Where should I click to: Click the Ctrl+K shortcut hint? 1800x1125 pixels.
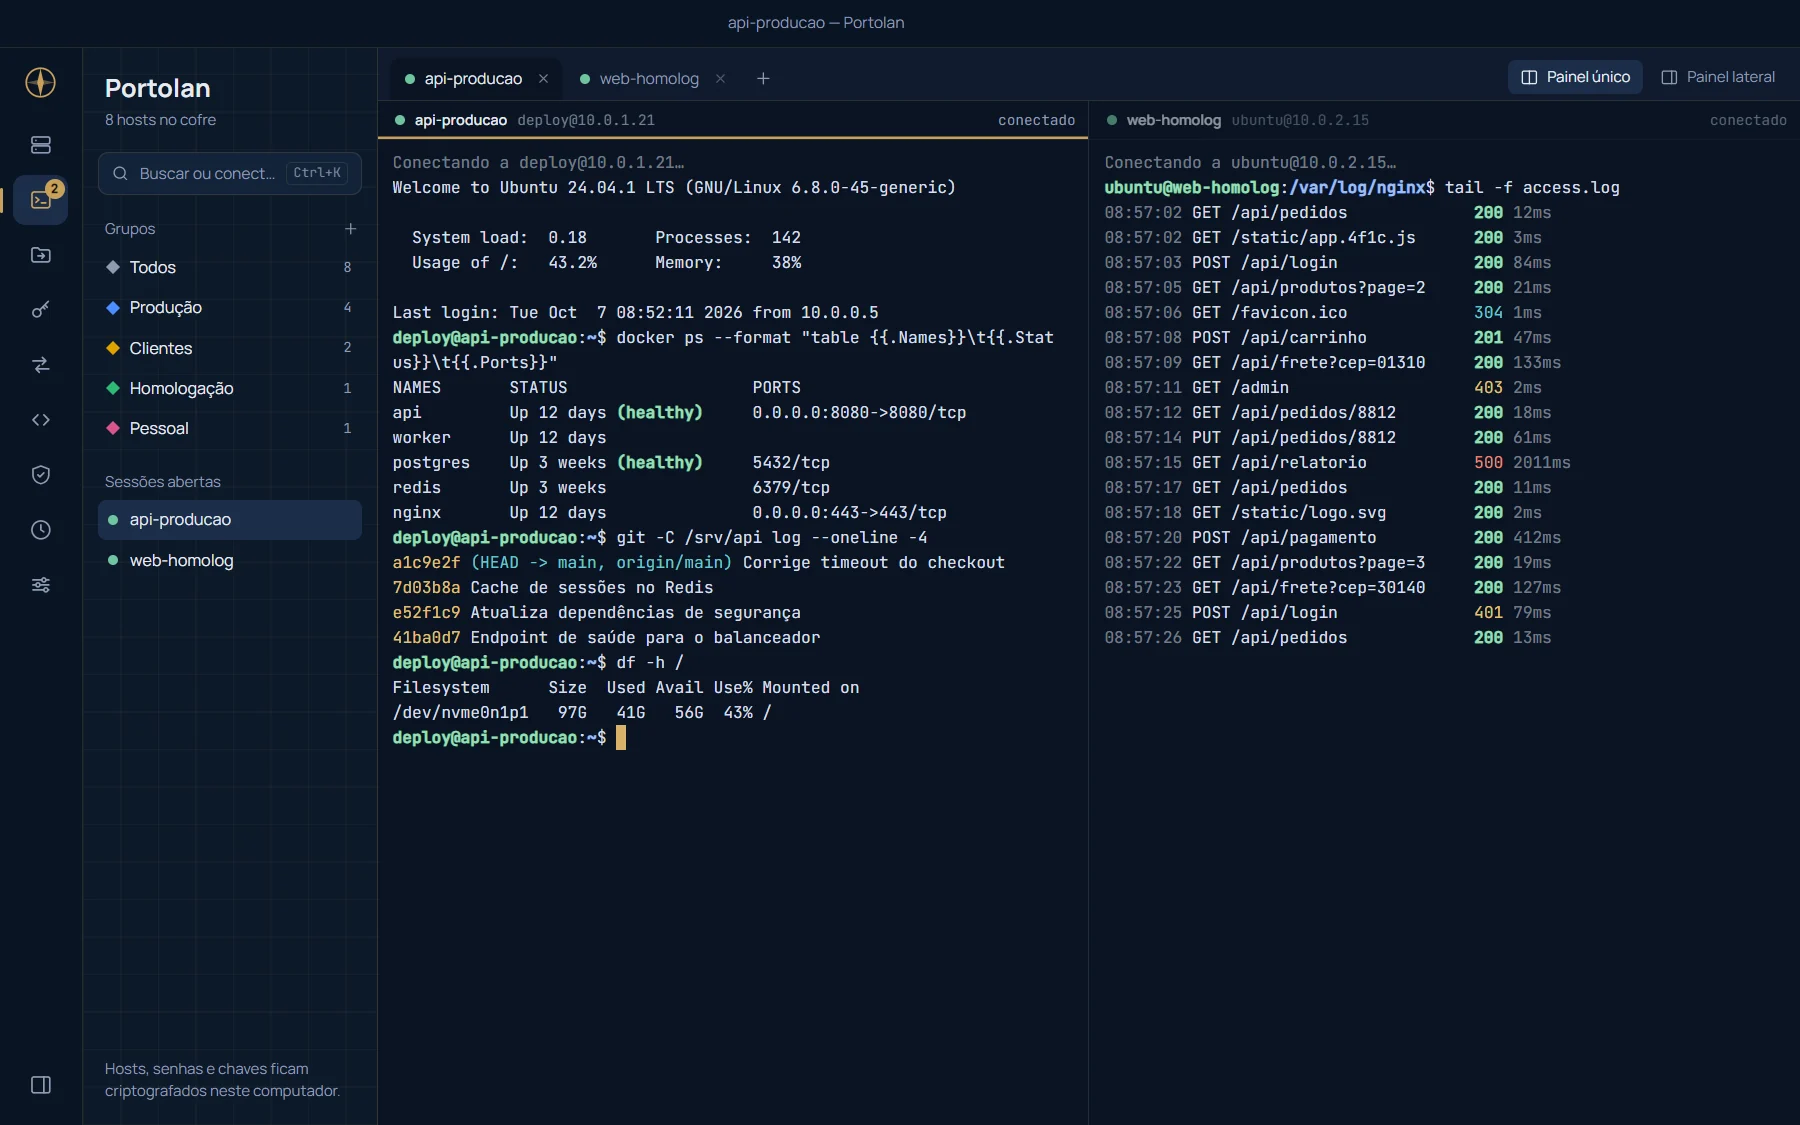[317, 173]
